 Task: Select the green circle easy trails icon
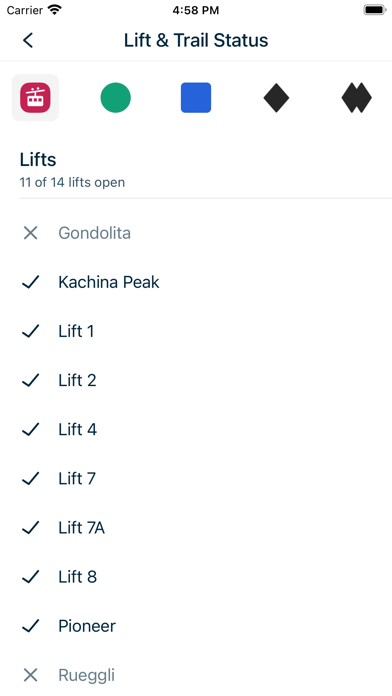click(x=115, y=97)
